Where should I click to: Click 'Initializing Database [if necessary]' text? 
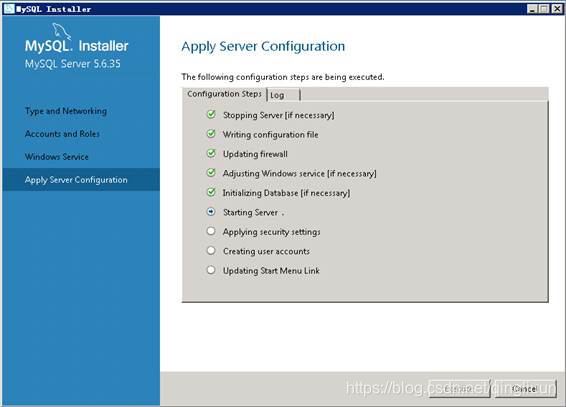286,193
